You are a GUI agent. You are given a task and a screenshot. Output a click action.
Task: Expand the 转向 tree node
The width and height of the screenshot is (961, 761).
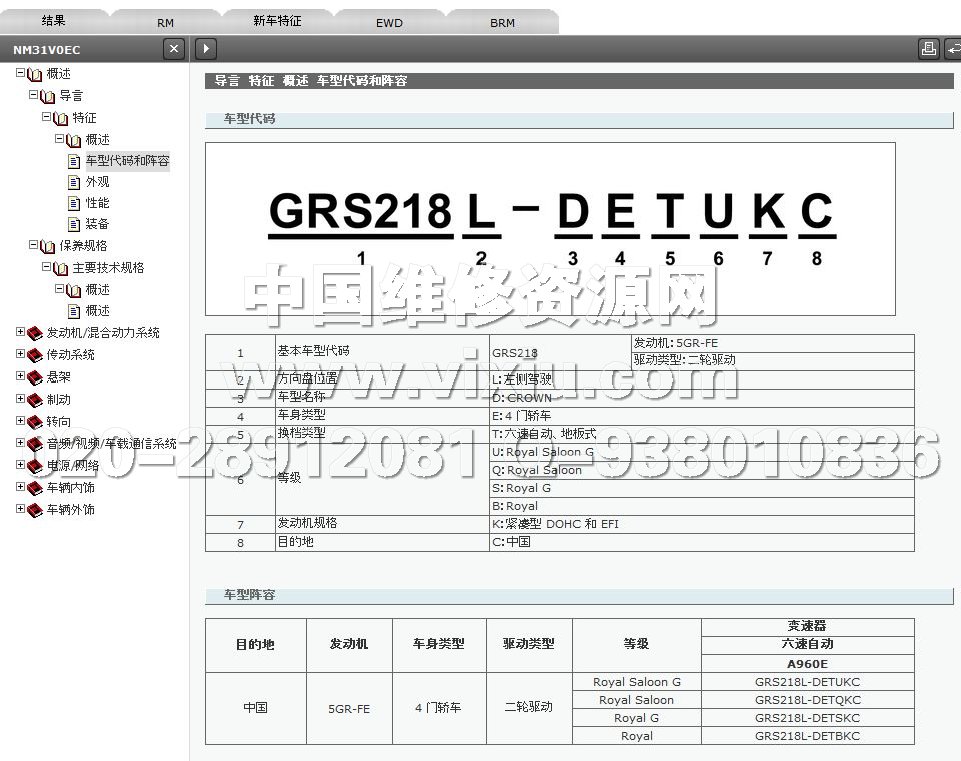point(20,420)
